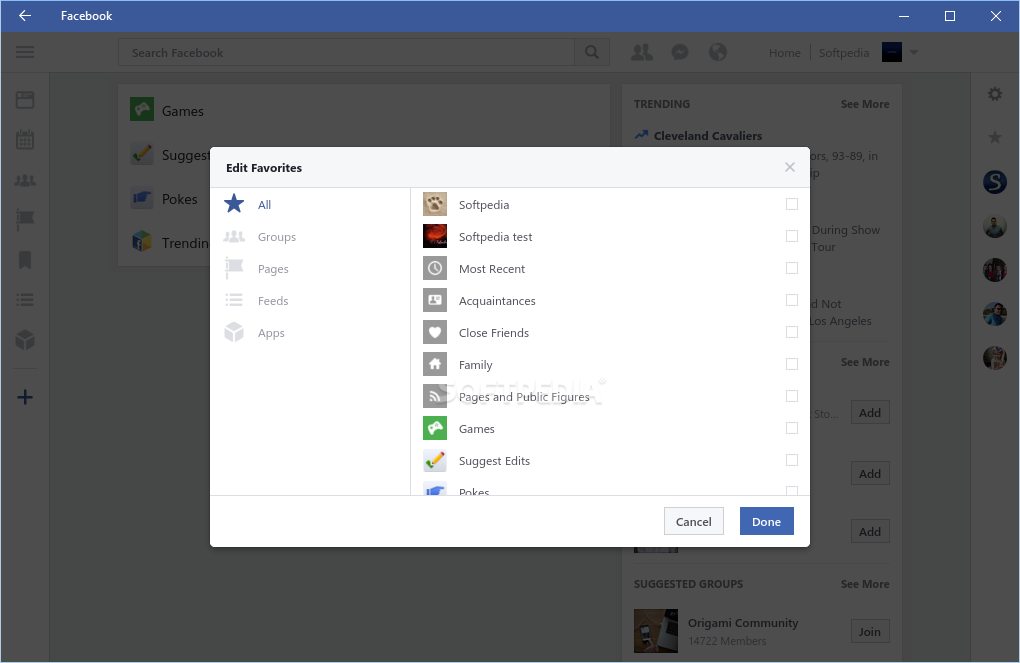Click See More next to Trending
This screenshot has height=663, width=1020.
point(865,104)
